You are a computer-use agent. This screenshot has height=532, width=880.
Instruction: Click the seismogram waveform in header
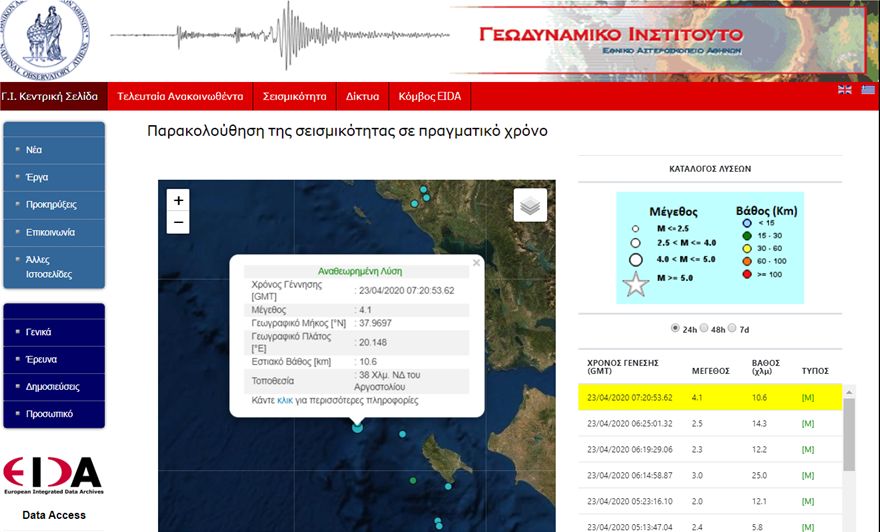pyautogui.click(x=280, y=35)
